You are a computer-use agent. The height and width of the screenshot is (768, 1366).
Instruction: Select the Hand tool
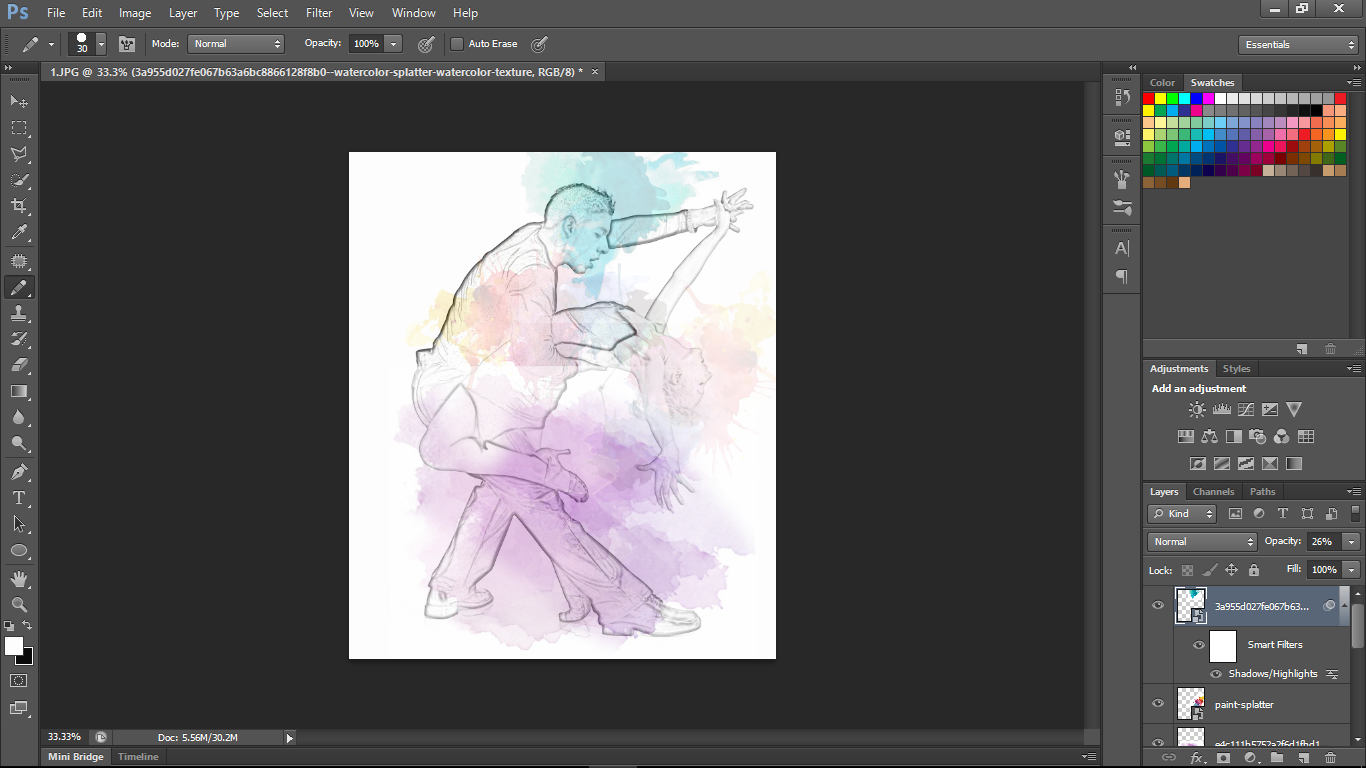click(x=19, y=579)
